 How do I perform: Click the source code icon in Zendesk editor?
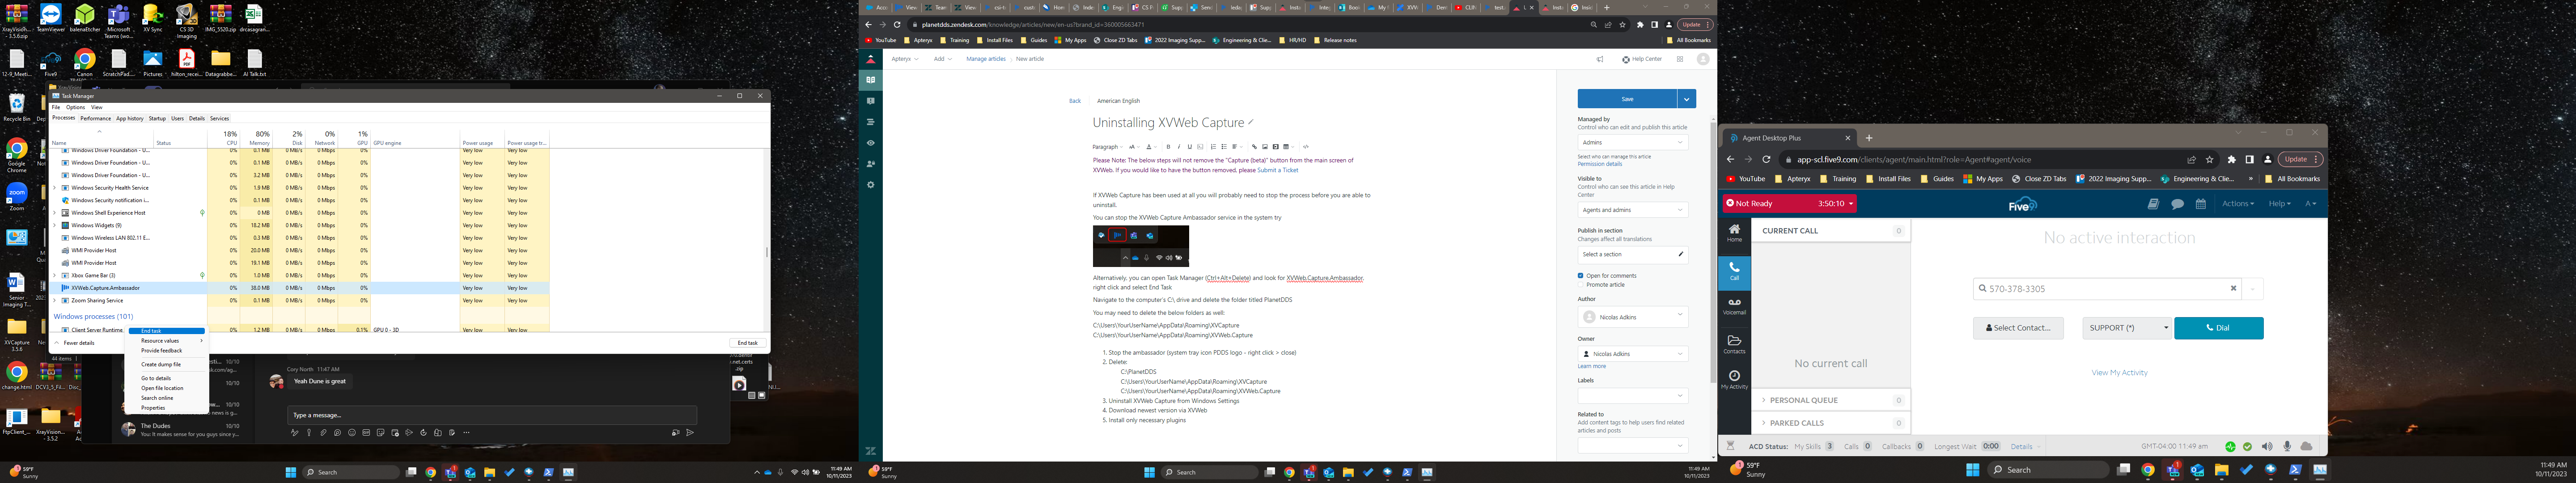point(1305,147)
